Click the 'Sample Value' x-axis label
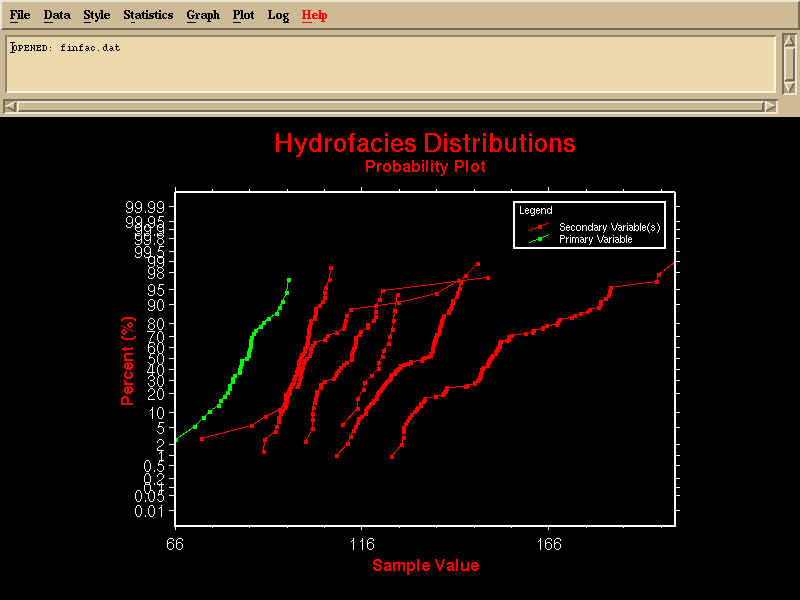Viewport: 800px width, 600px height. pos(426,565)
